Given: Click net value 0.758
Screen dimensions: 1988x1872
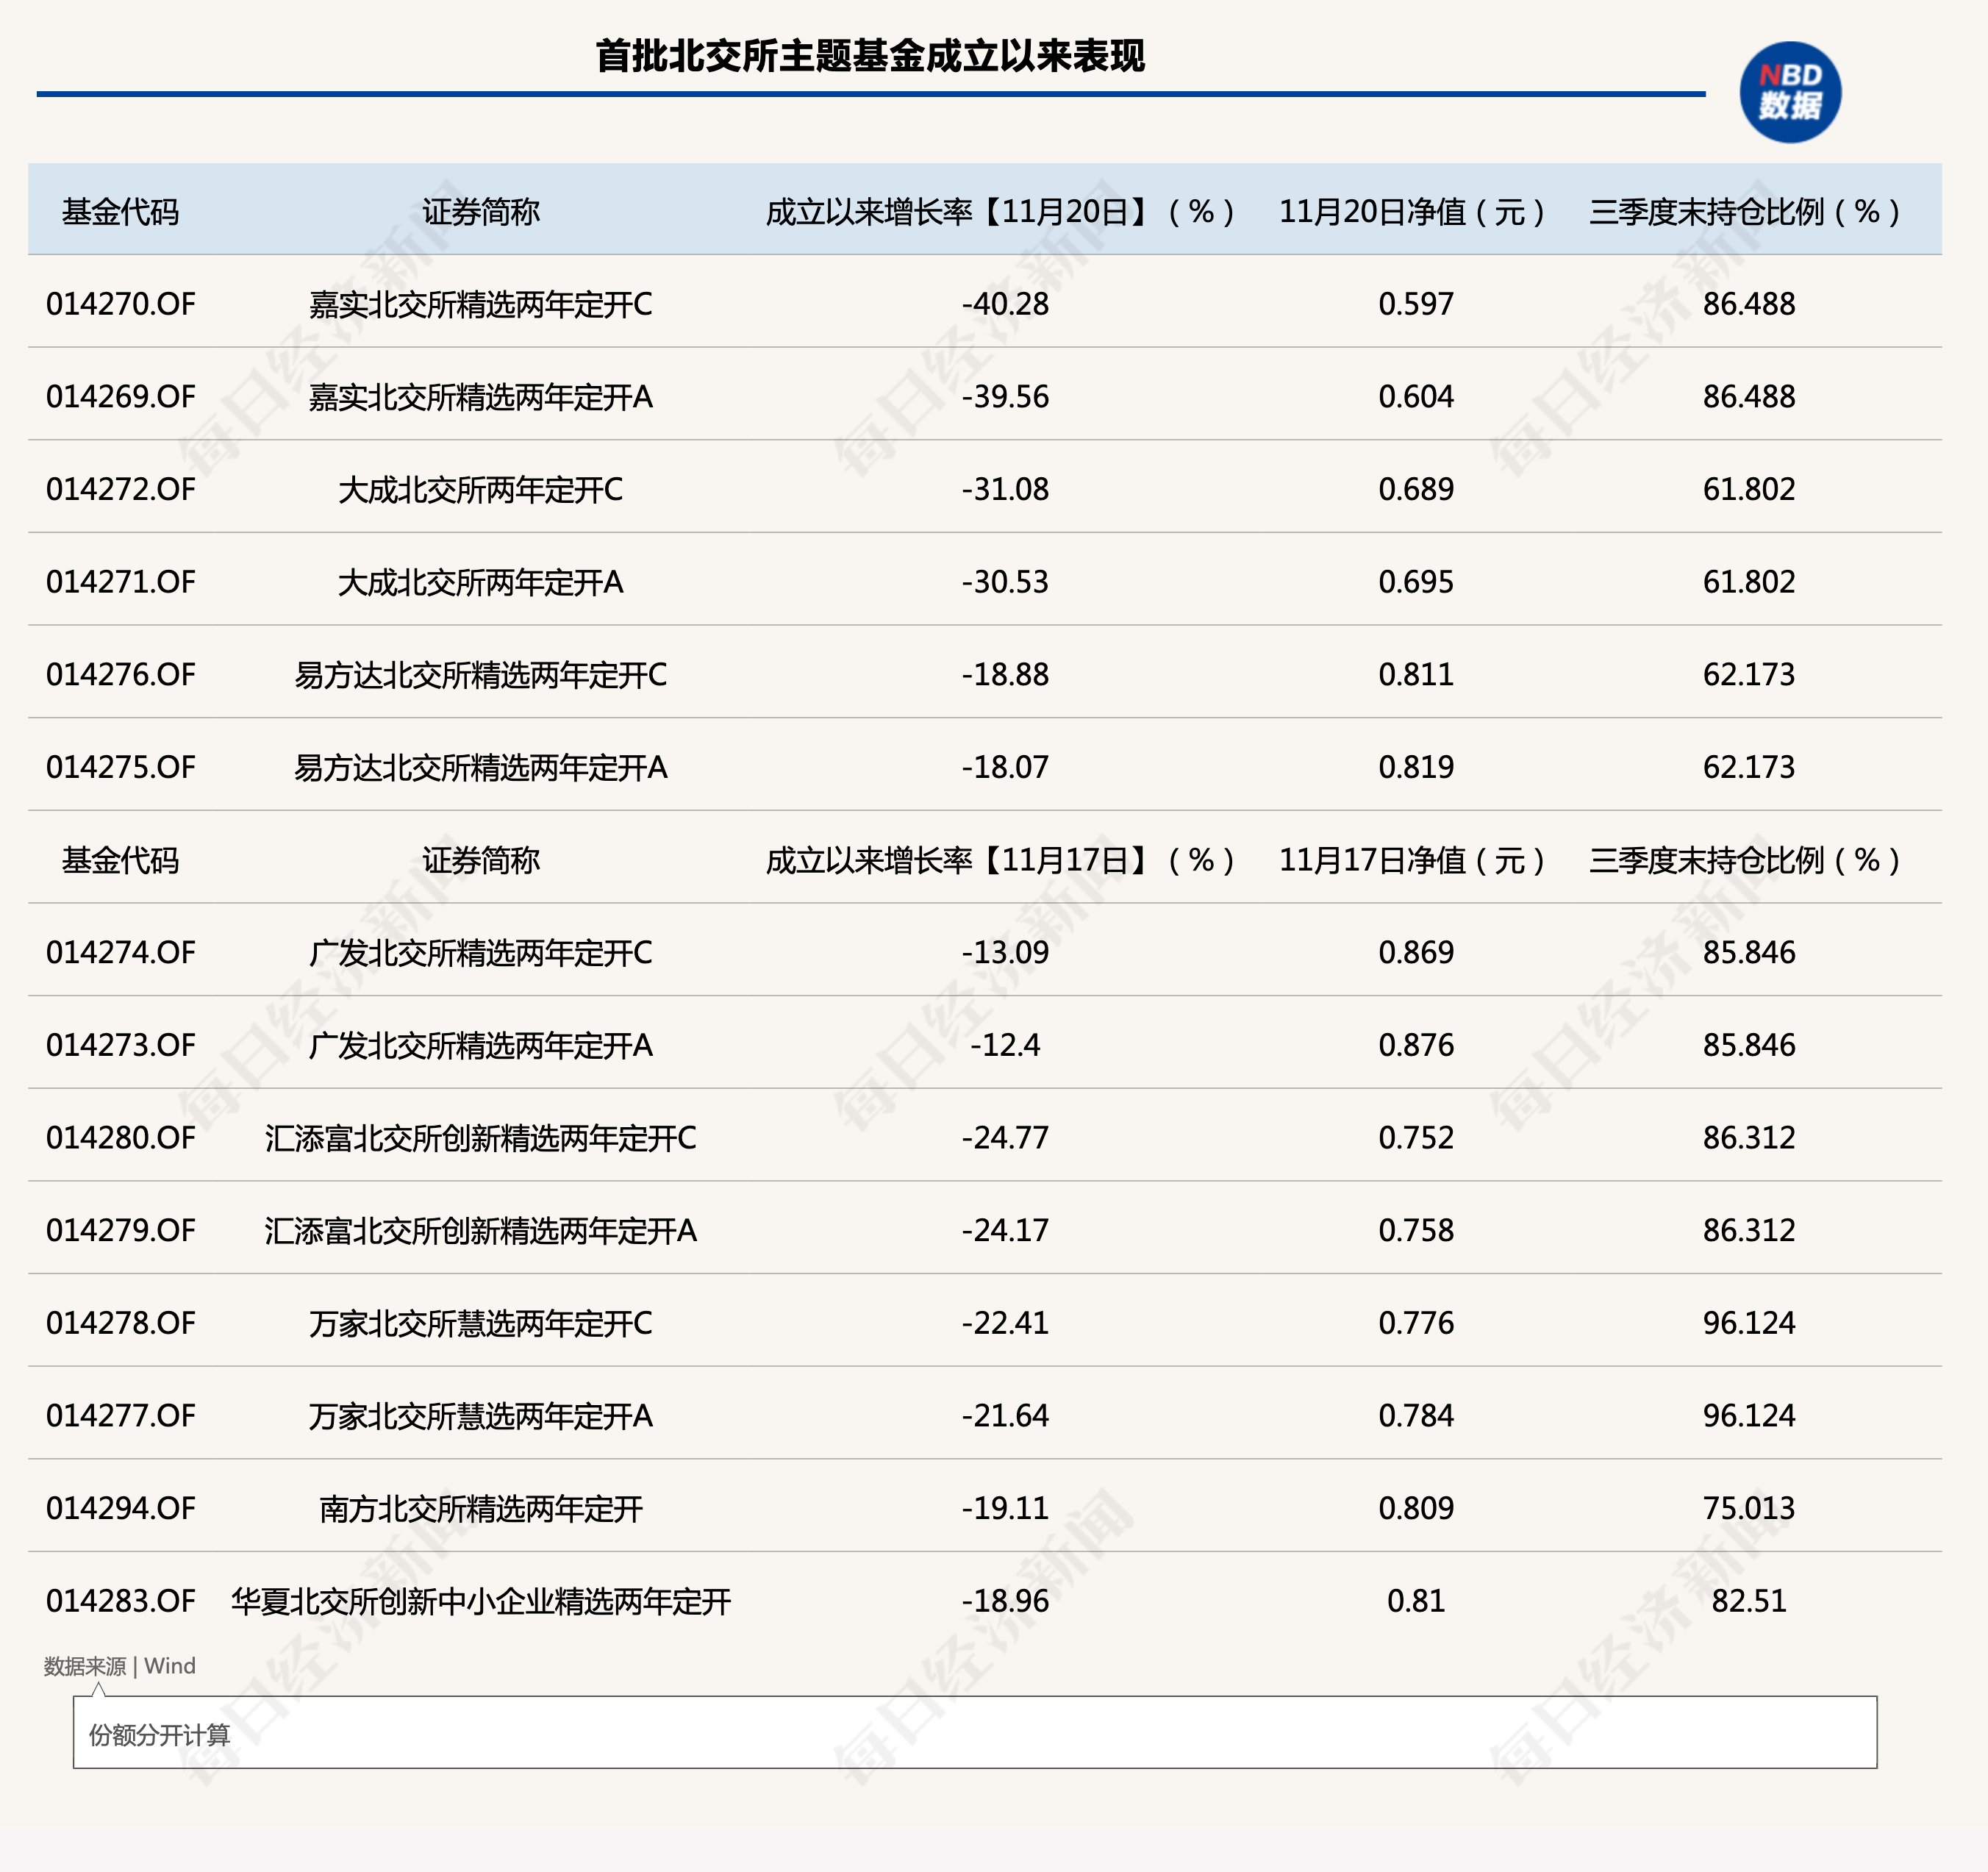Looking at the screenshot, I should click(x=1416, y=1231).
